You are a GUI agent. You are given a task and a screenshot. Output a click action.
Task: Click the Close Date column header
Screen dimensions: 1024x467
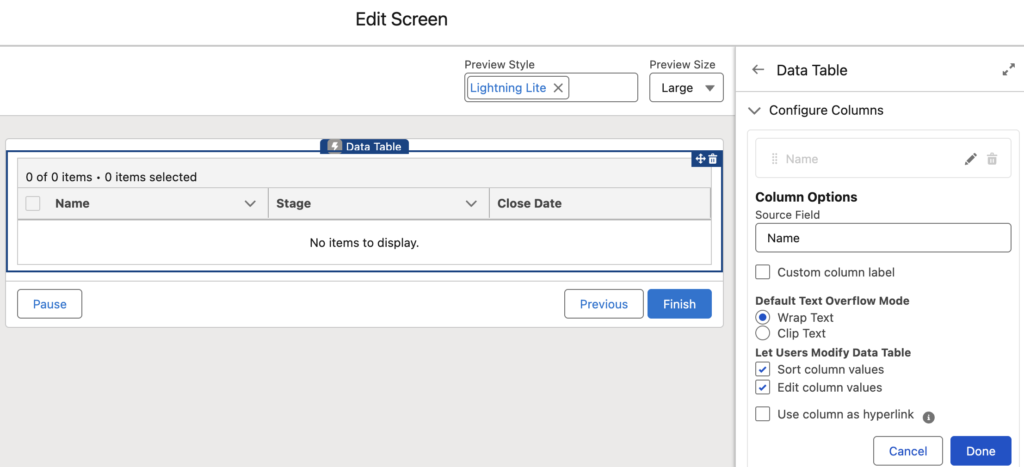tap(600, 203)
